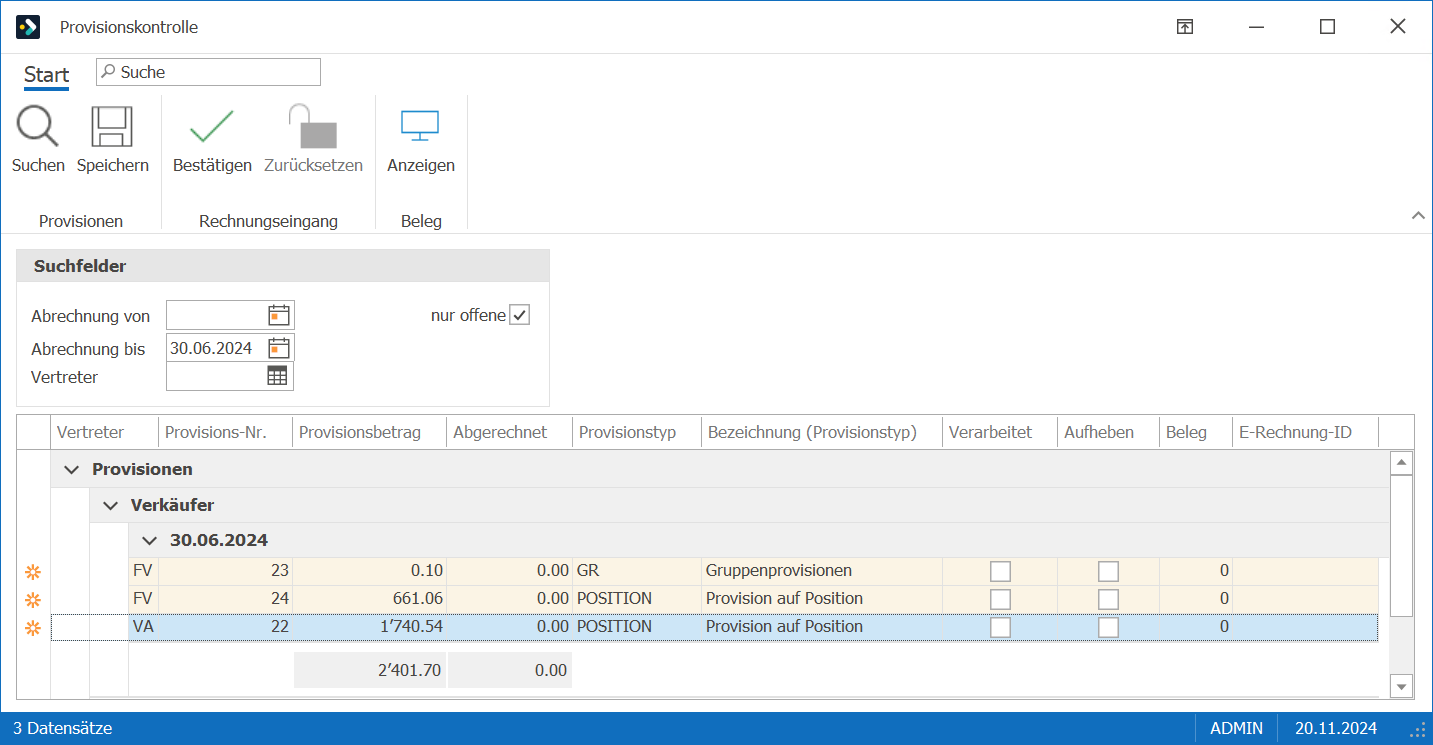
Task: Open the Vertreter lookup table icon
Action: (x=277, y=376)
